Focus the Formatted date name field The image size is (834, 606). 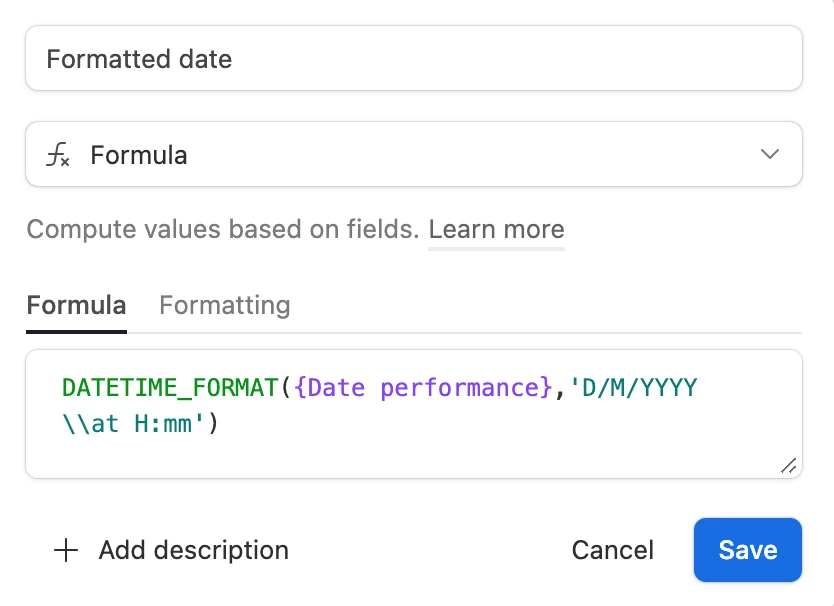coord(413,58)
